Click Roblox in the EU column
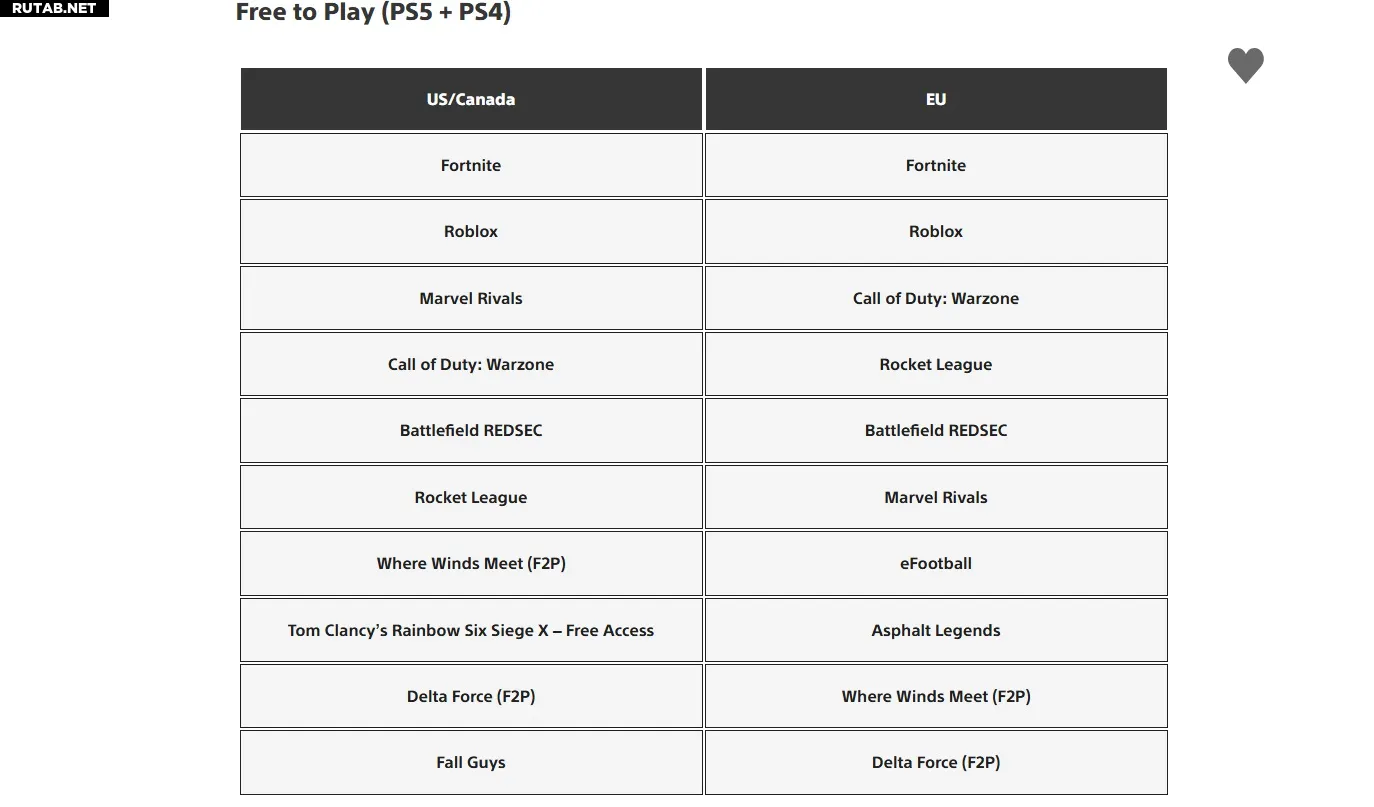Screen dimensions: 1374x807 click(x=936, y=231)
